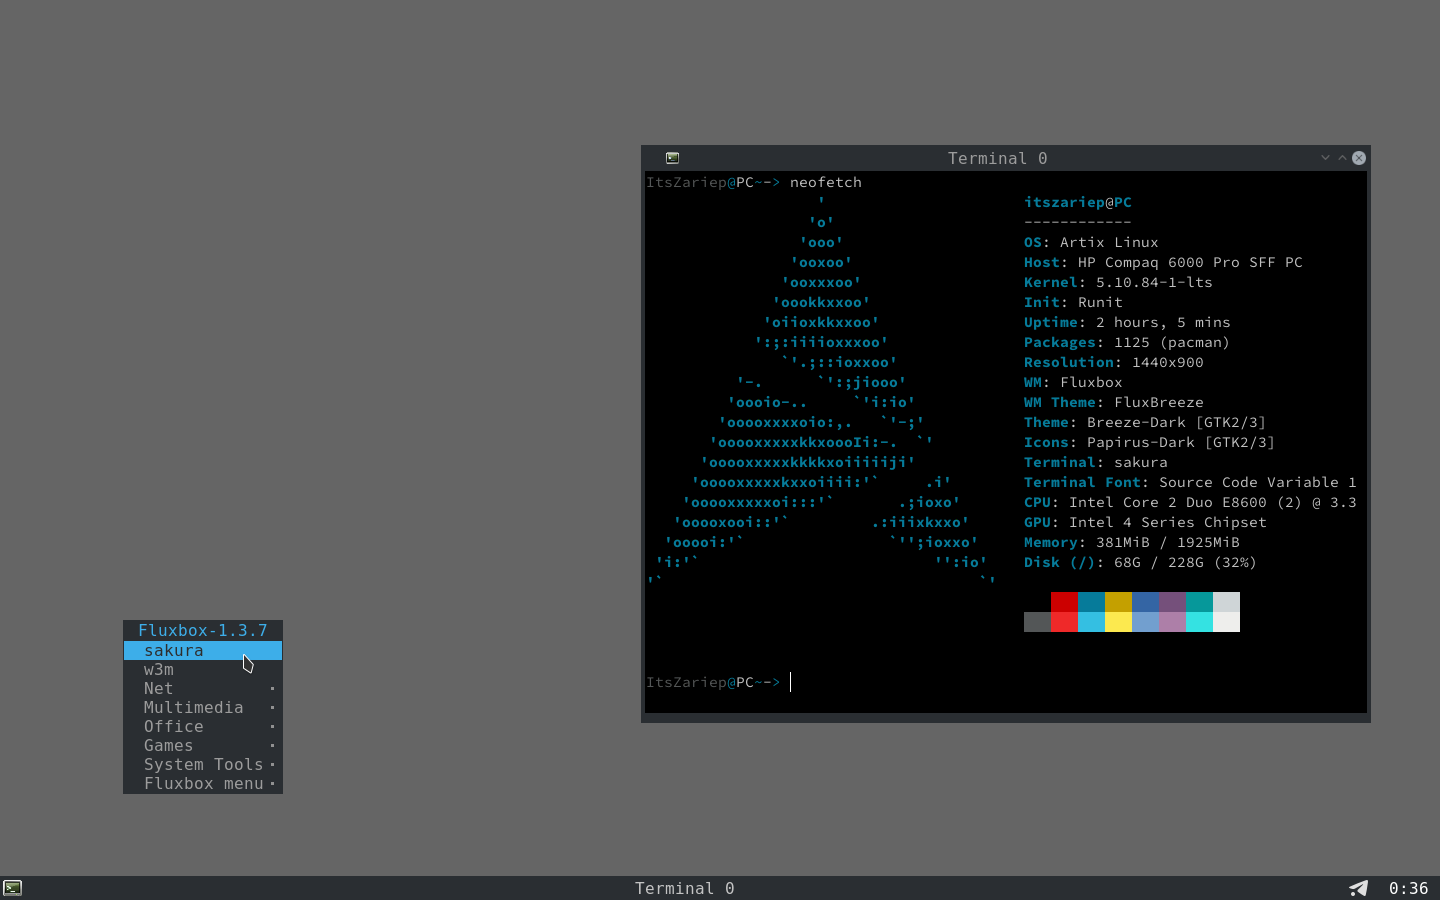Click the OS: Artix Linux line
The image size is (1440, 900).
1091,242
